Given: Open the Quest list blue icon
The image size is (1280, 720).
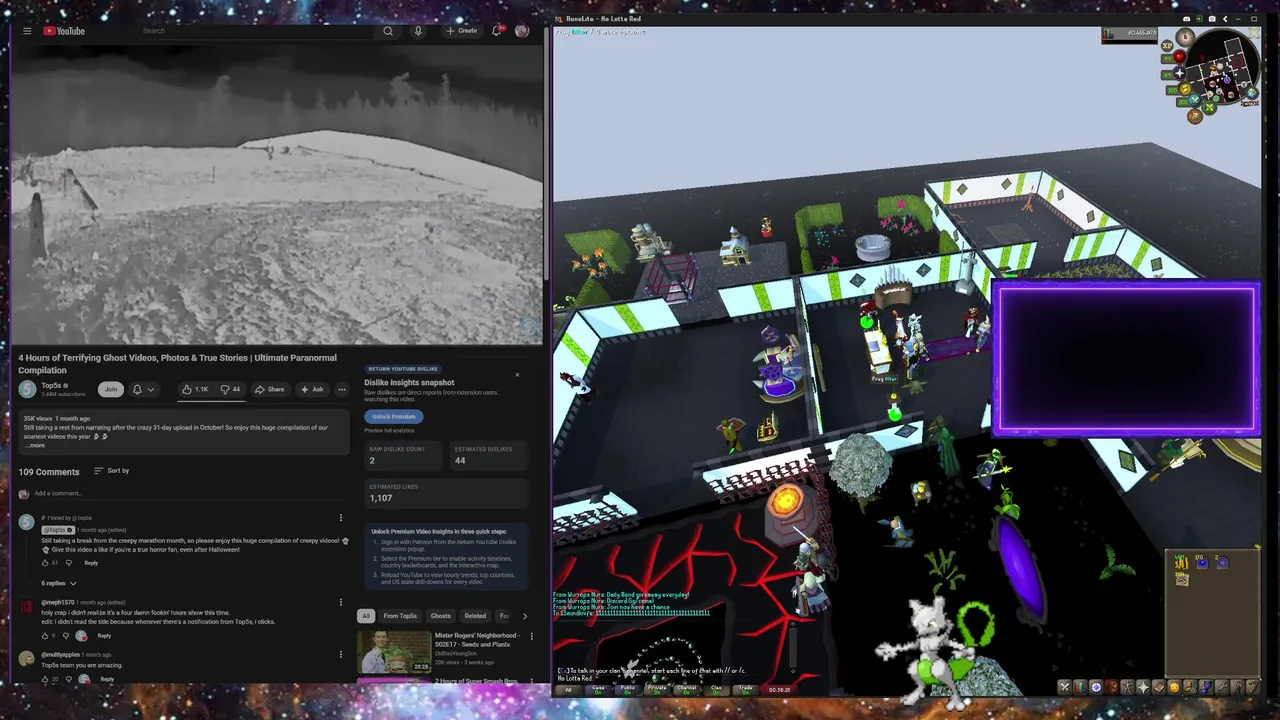Looking at the screenshot, I should coord(1096,687).
